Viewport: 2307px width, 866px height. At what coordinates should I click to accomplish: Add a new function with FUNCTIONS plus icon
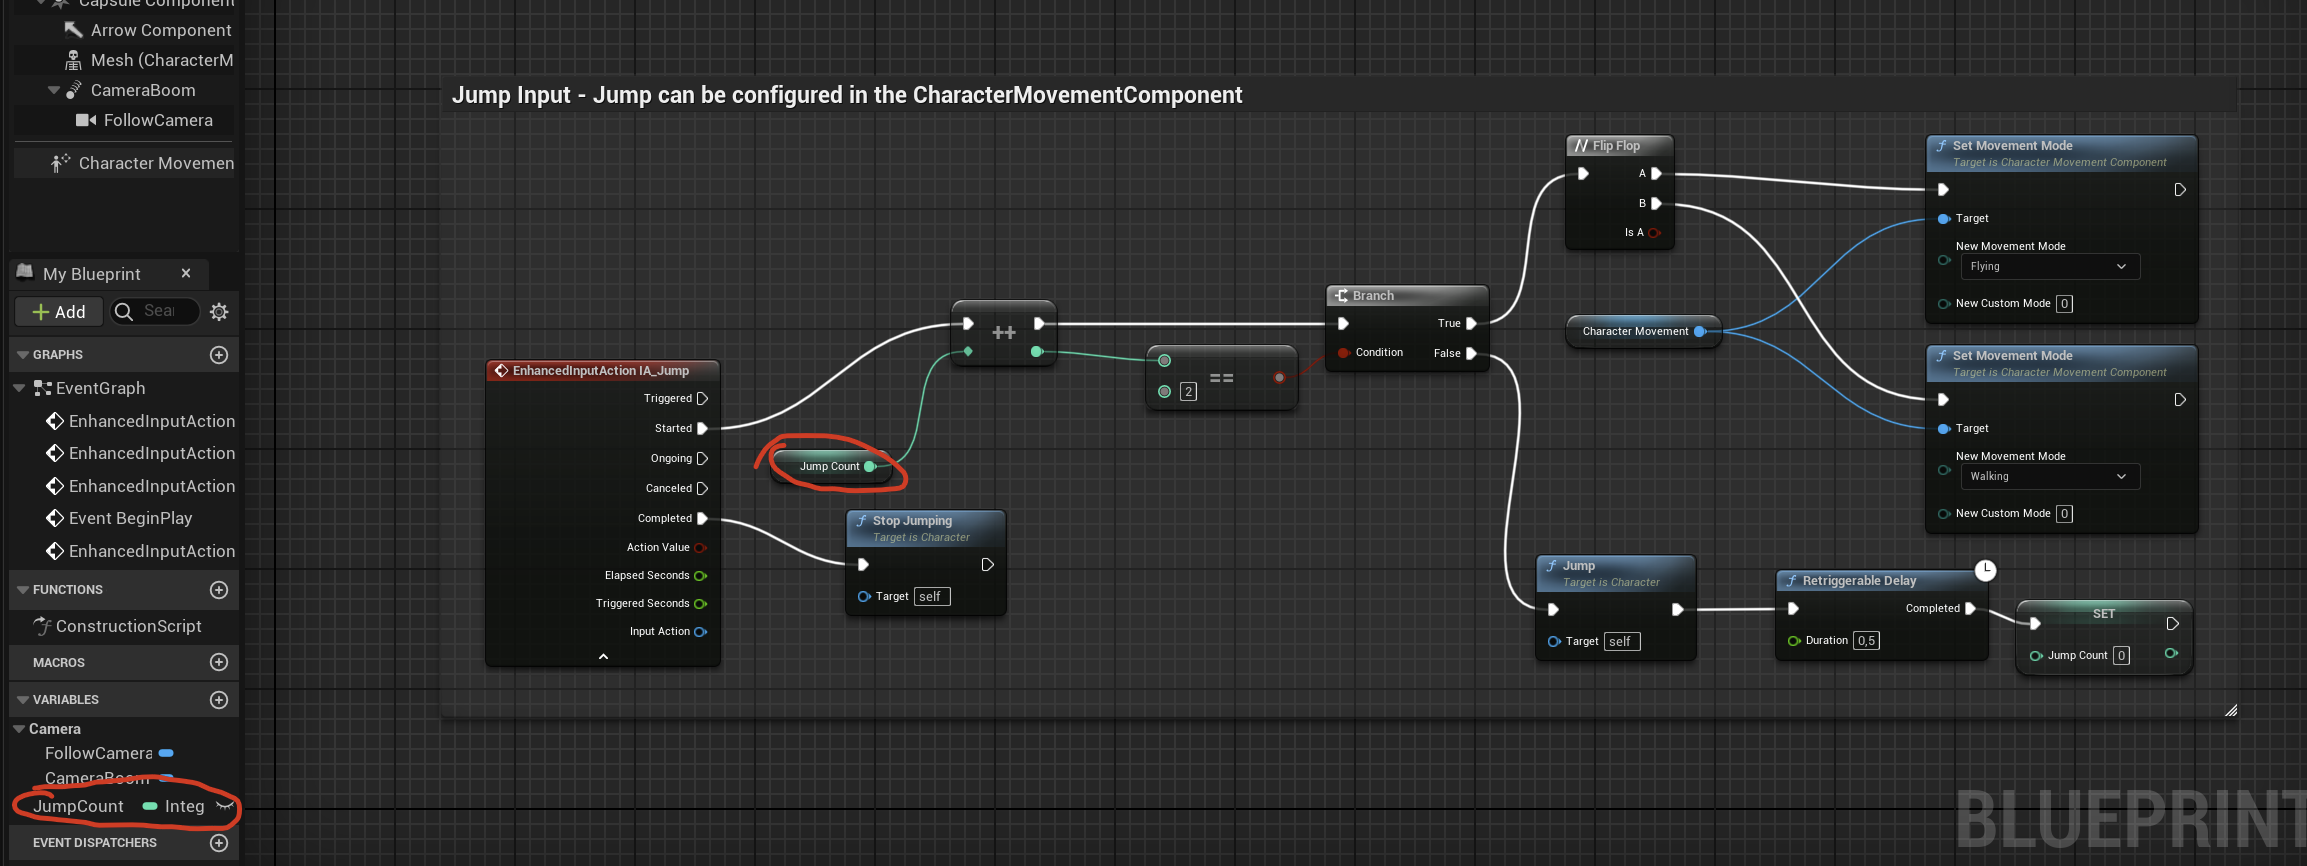coord(219,590)
